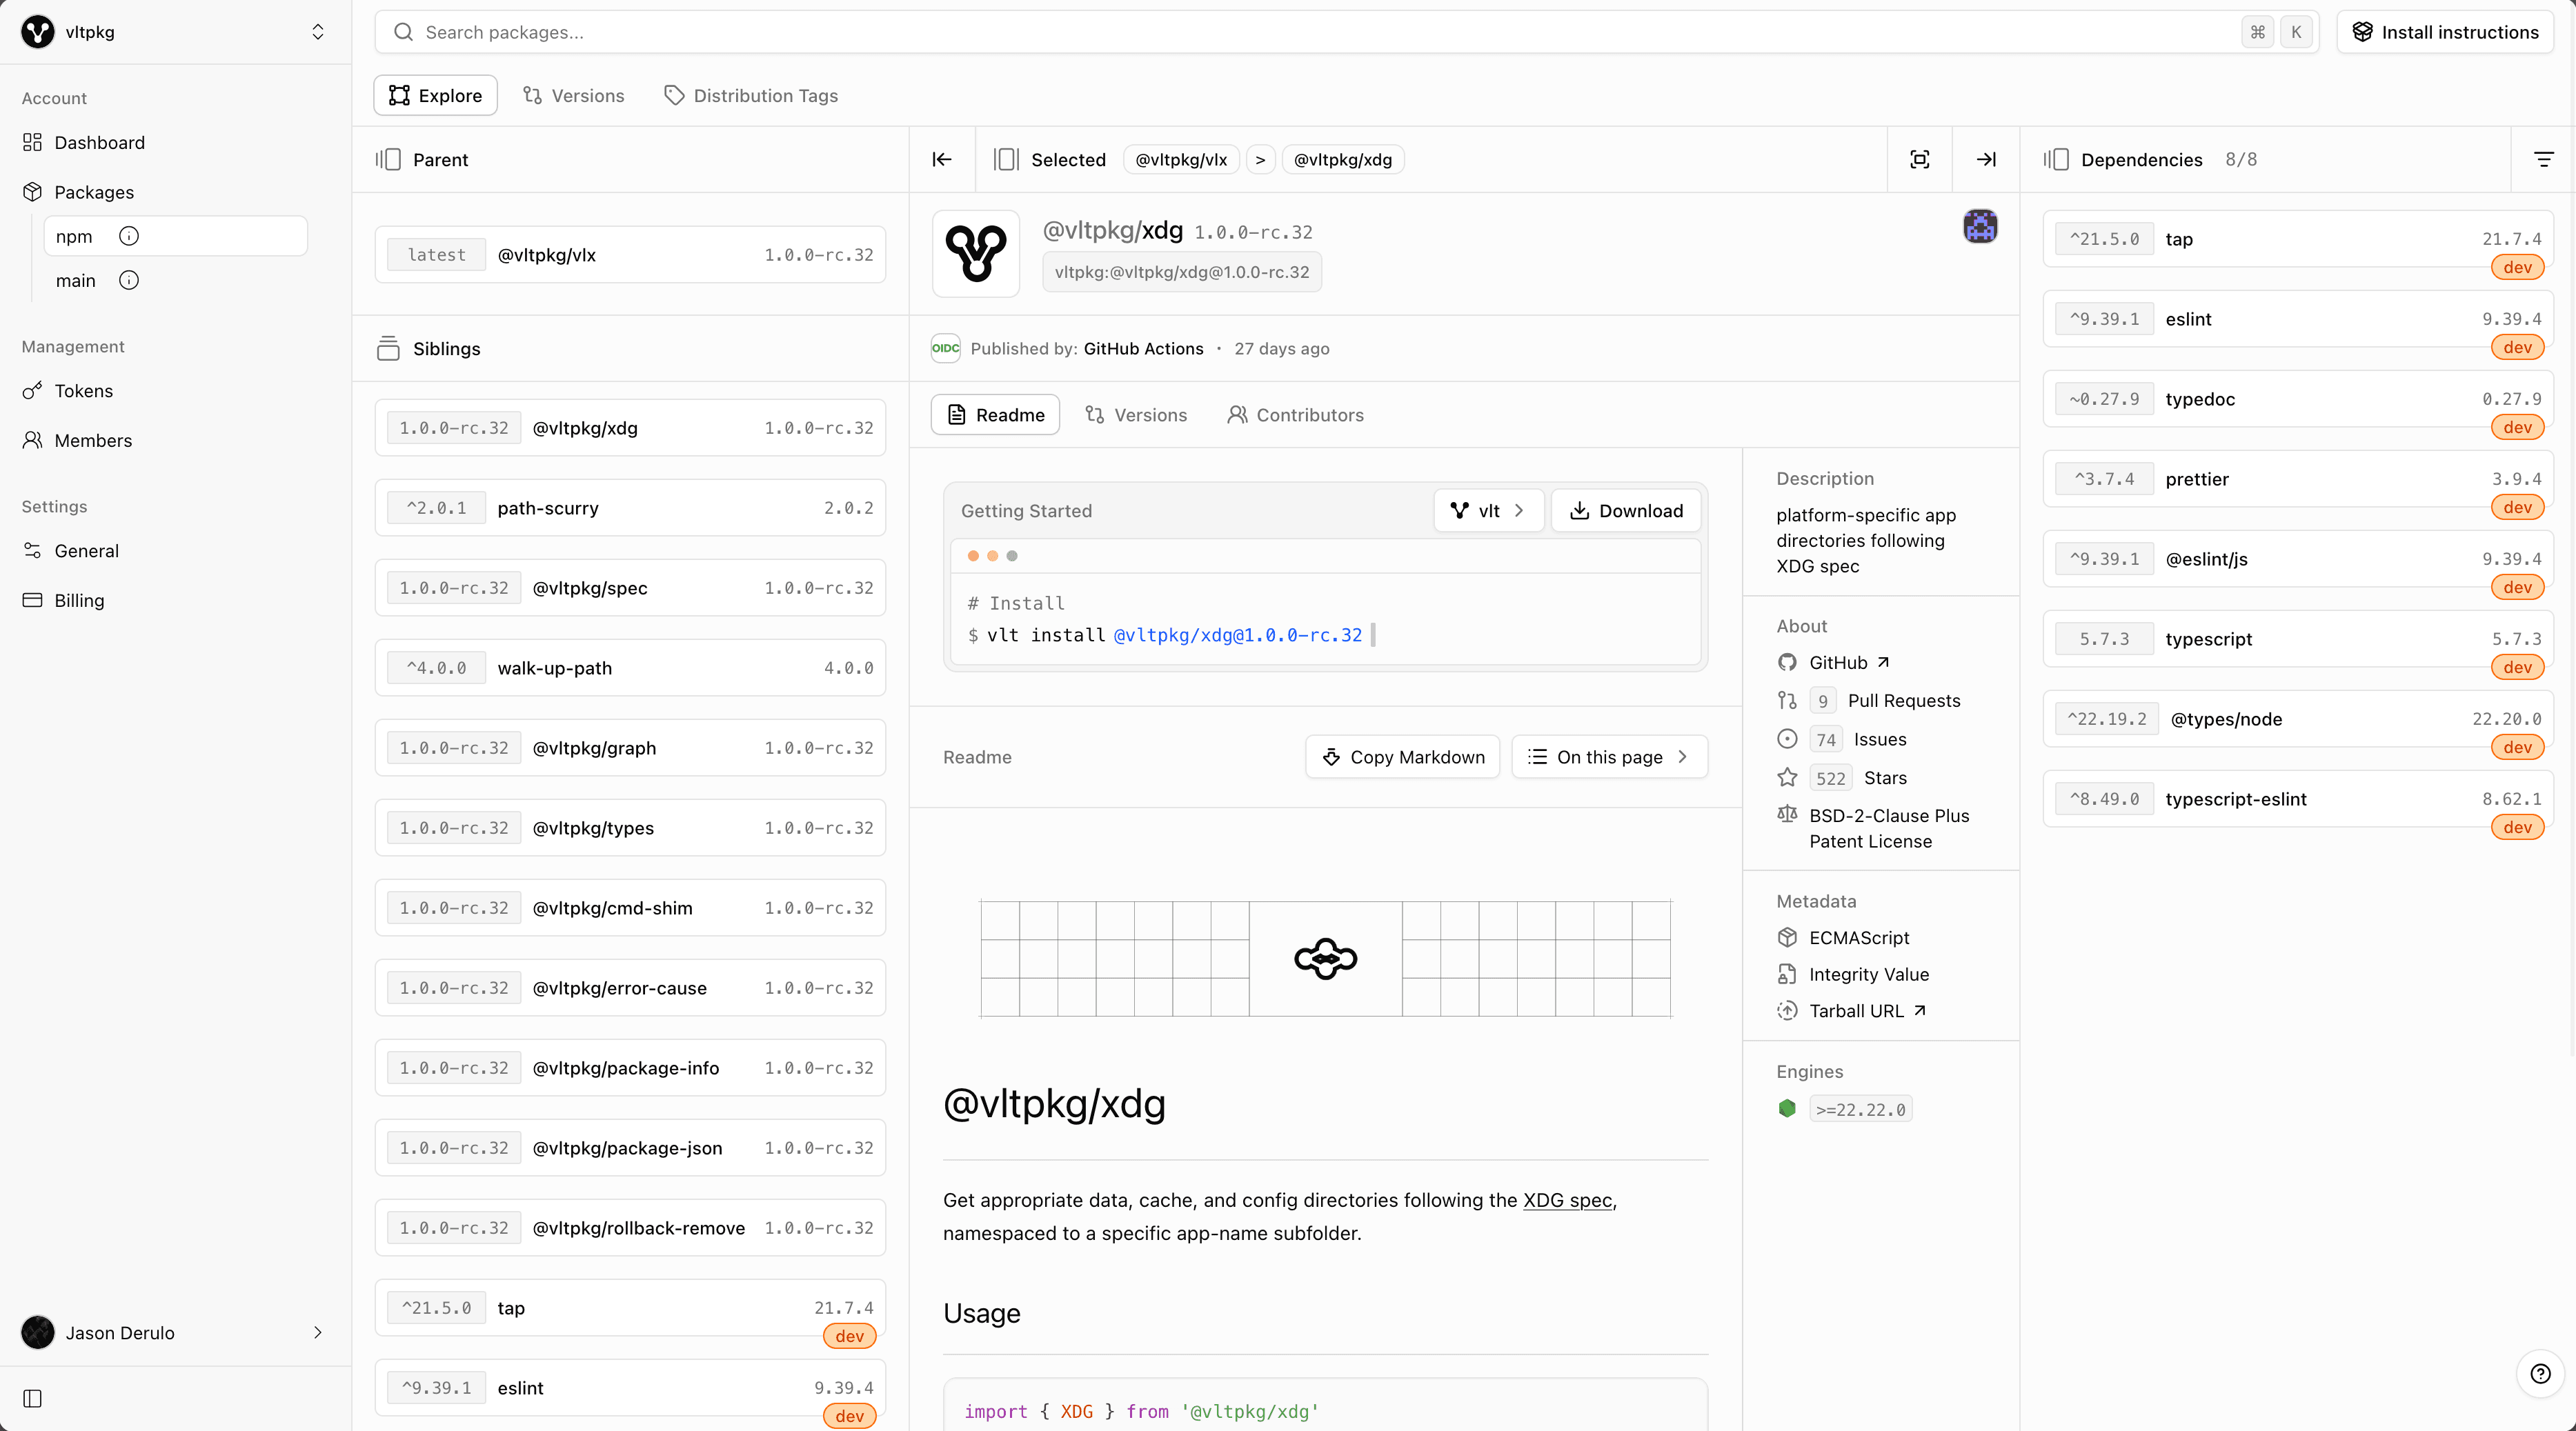Switch to the Explore tab
This screenshot has width=2576, height=1431.
(x=435, y=95)
